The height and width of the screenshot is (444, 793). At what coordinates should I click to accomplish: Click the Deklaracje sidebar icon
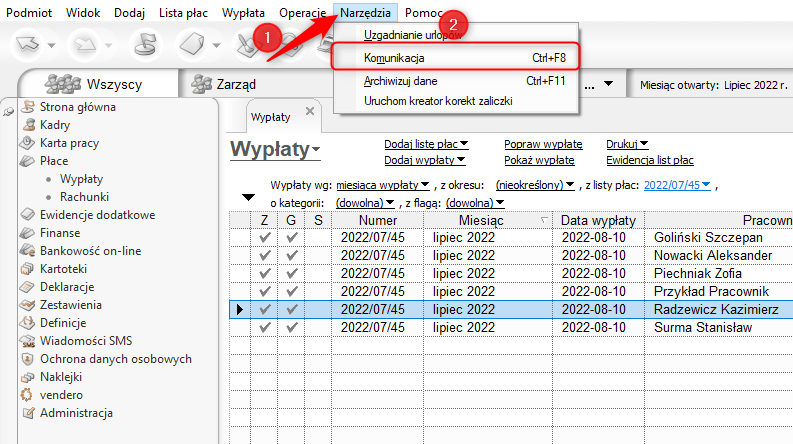pyautogui.click(x=27, y=287)
